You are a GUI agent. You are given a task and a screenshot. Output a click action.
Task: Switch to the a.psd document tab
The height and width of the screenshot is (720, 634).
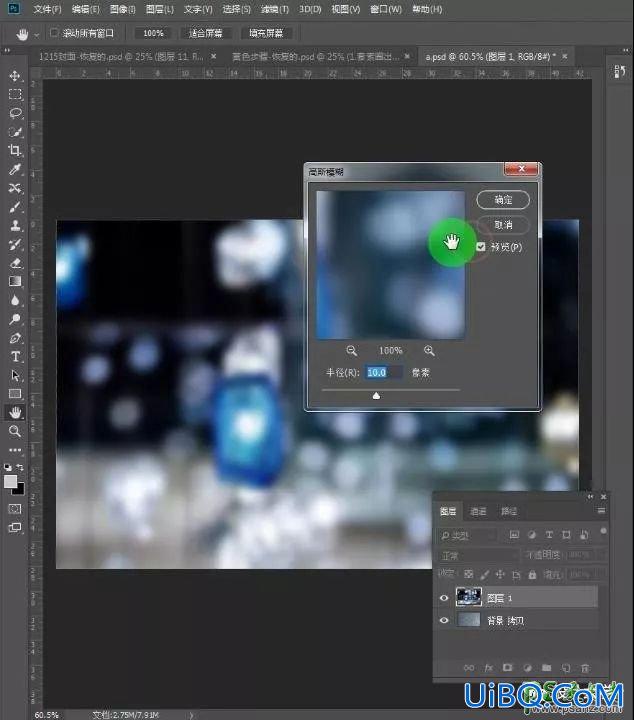click(x=490, y=56)
